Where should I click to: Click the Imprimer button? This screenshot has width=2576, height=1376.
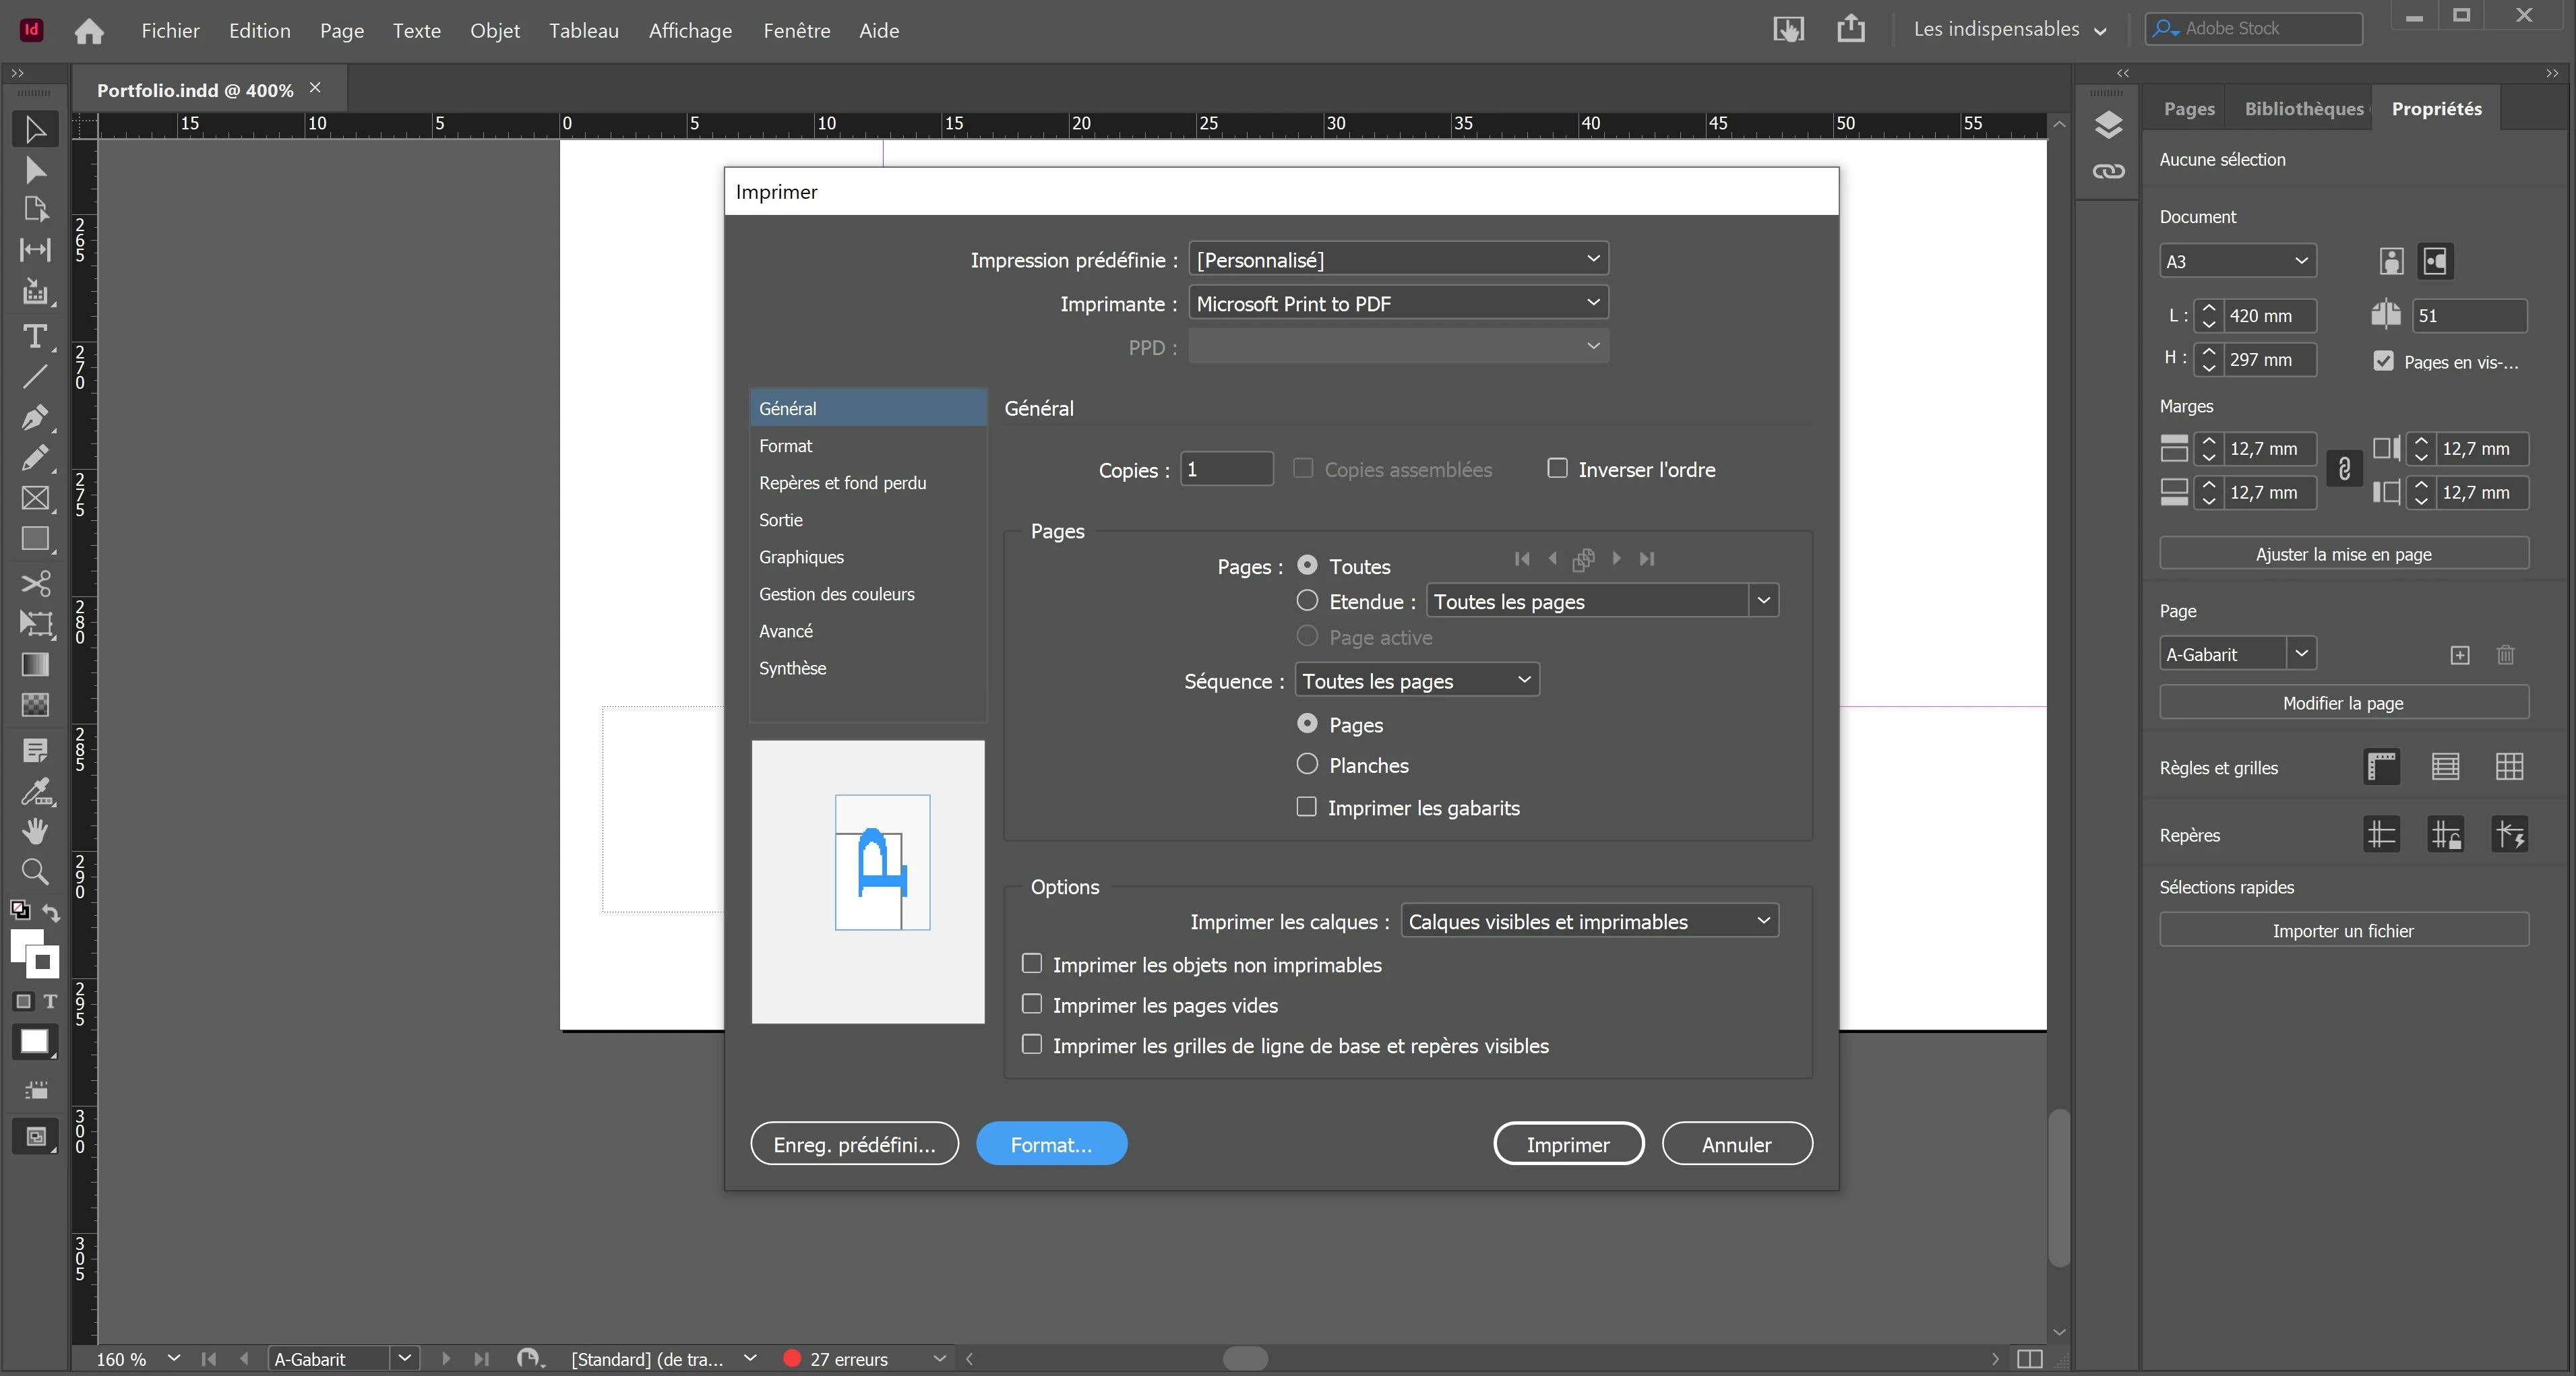(1567, 1144)
